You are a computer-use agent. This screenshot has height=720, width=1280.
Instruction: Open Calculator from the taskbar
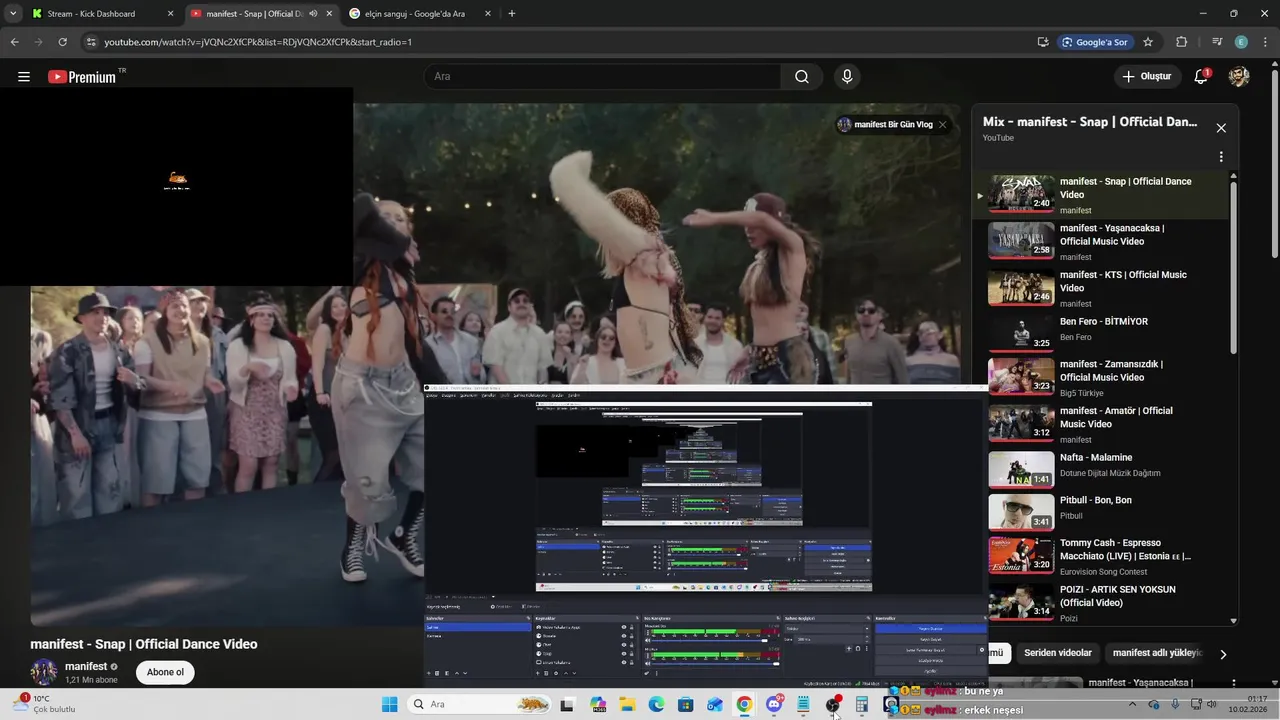point(862,704)
